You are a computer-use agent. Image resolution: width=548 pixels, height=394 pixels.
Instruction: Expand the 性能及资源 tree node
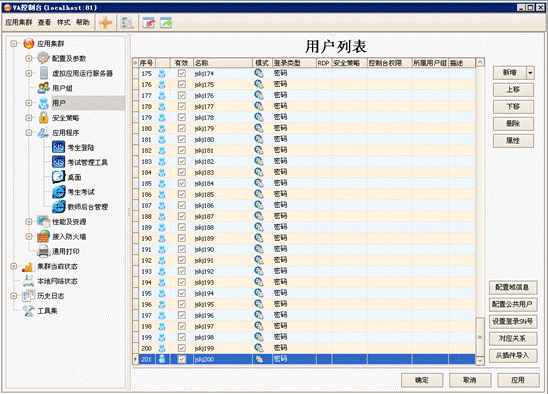click(29, 222)
